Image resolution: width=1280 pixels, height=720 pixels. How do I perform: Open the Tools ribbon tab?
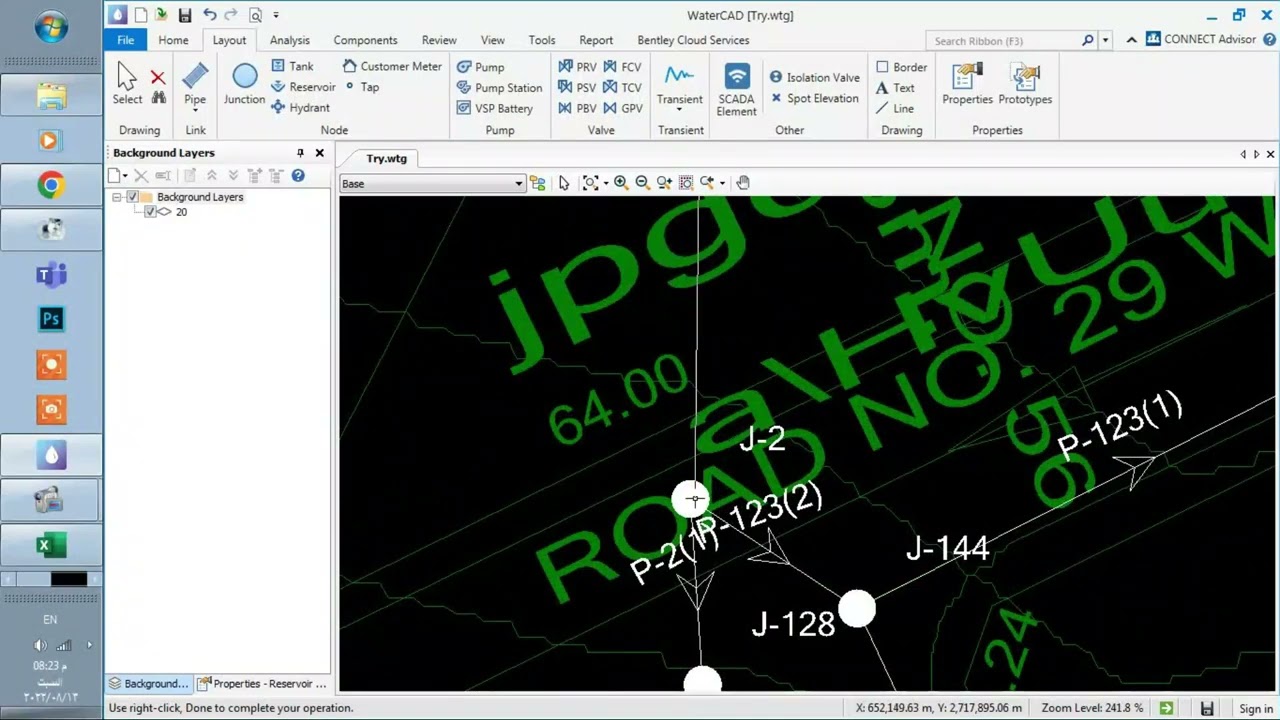click(x=542, y=40)
